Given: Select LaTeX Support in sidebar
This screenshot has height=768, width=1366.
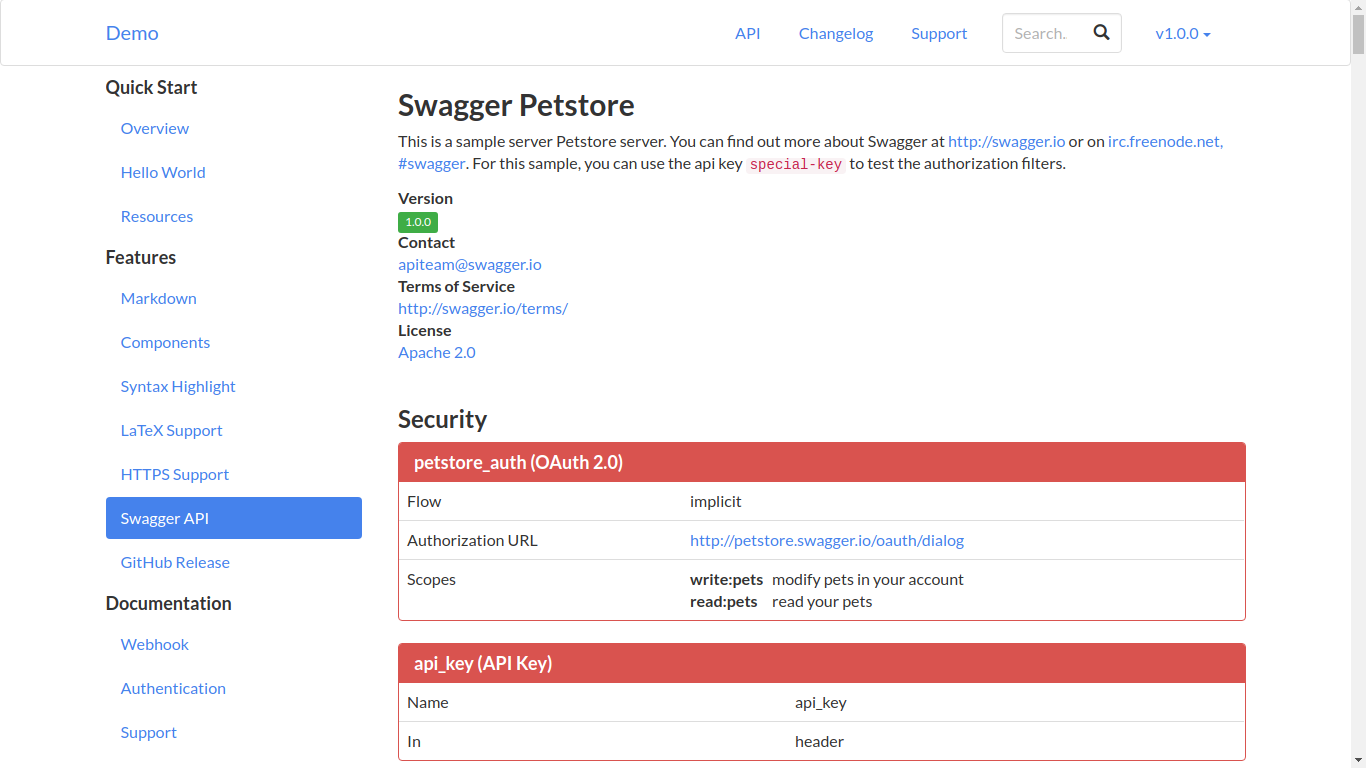Looking at the screenshot, I should click(171, 430).
